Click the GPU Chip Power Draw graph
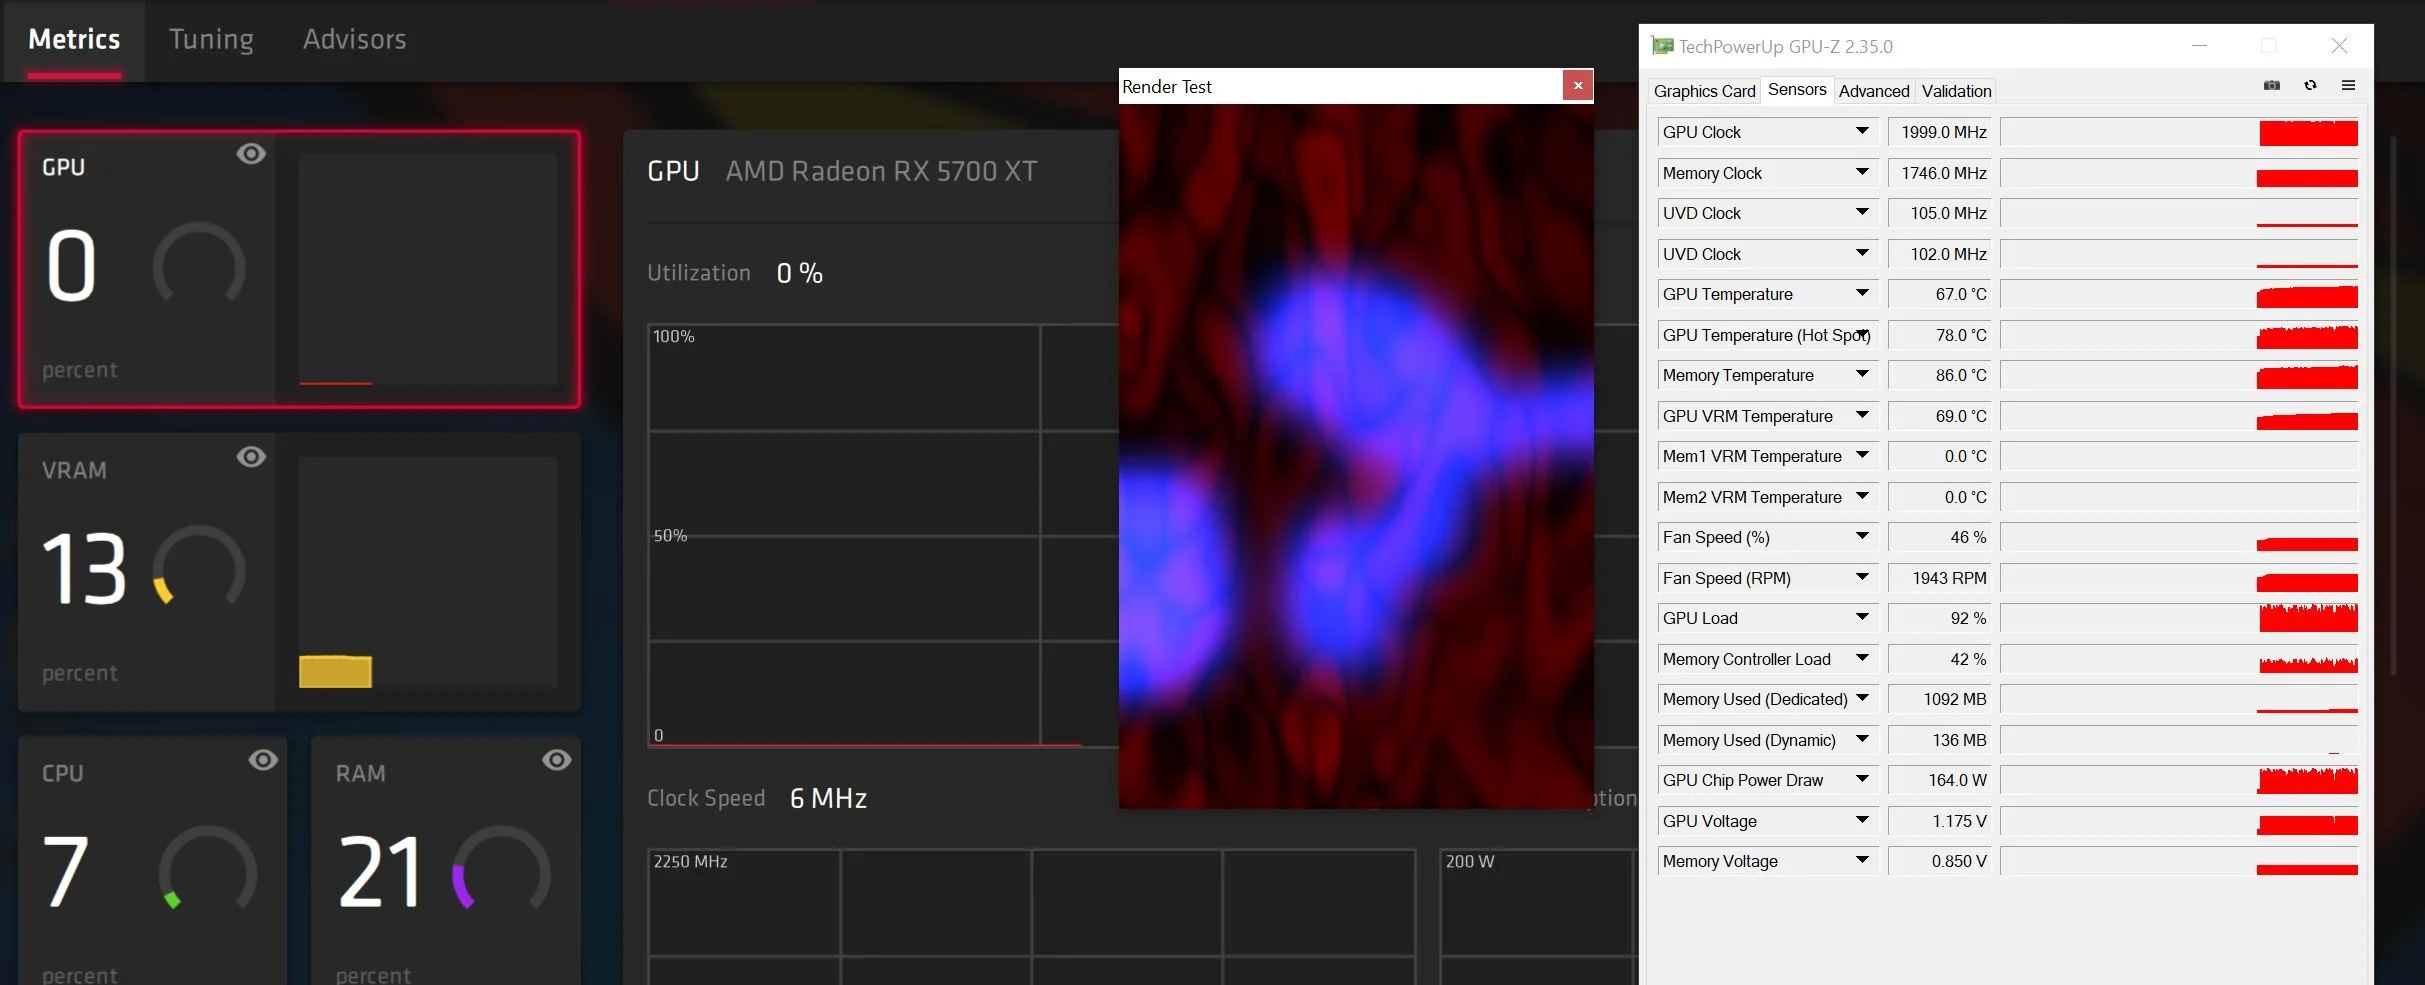This screenshot has height=985, width=2425. (2180, 780)
